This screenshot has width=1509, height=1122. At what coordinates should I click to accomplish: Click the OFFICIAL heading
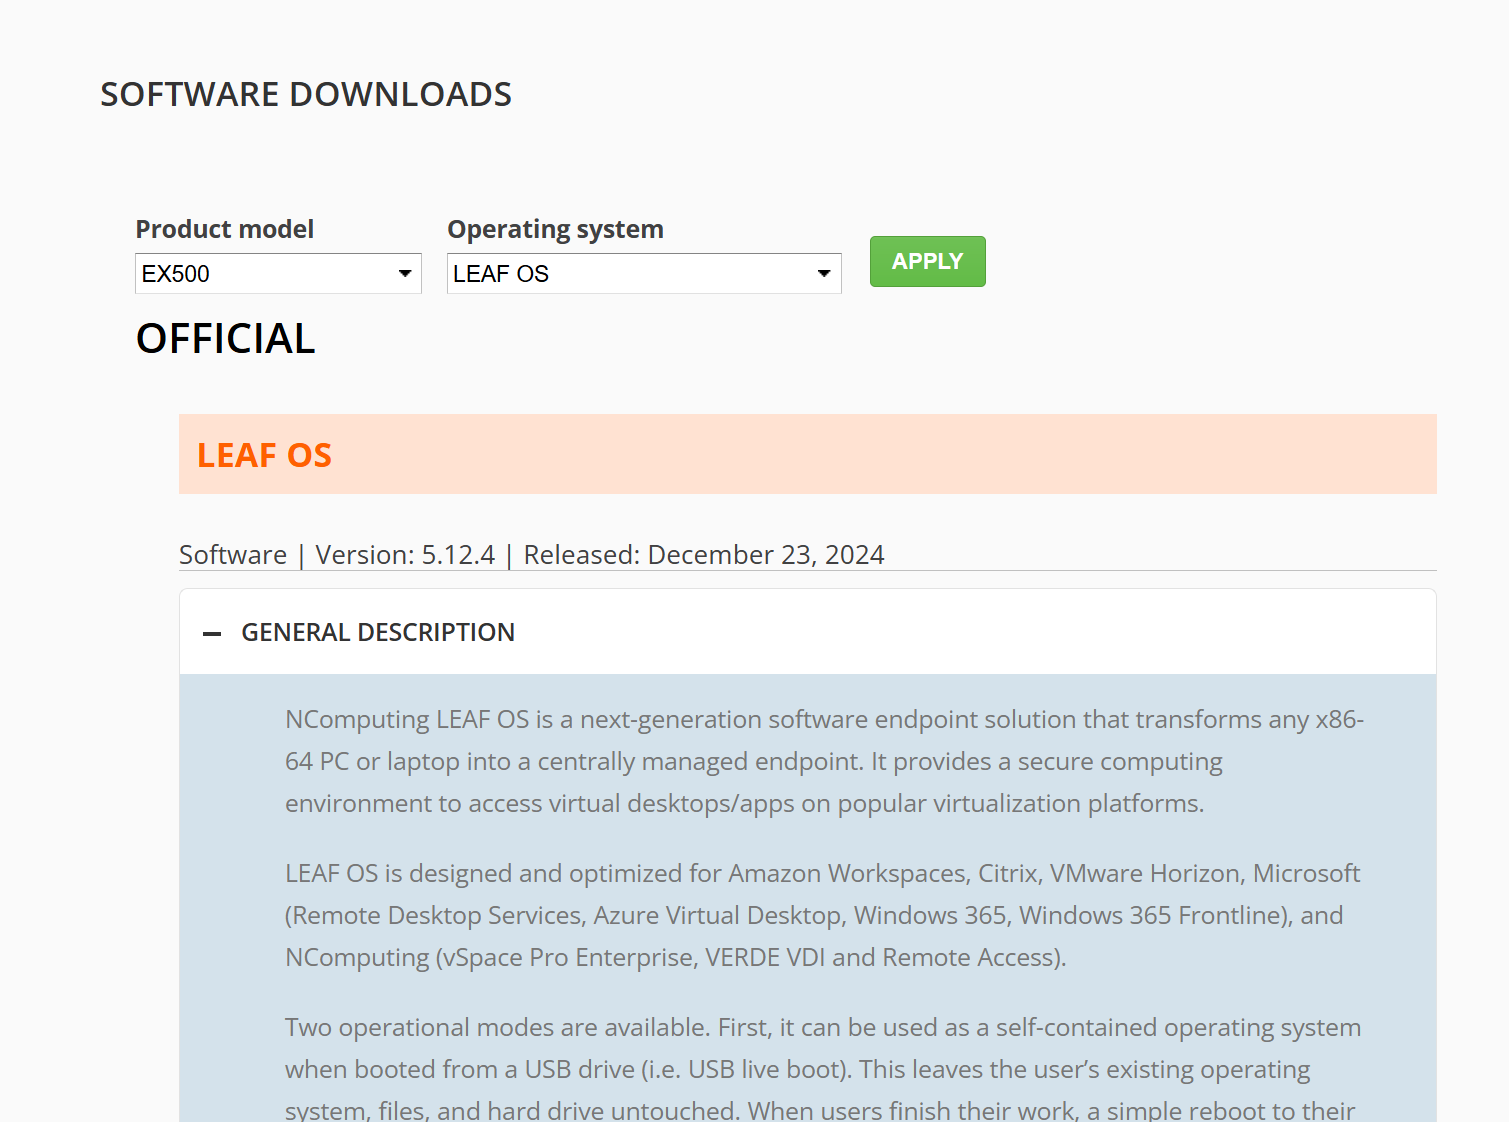coord(226,339)
